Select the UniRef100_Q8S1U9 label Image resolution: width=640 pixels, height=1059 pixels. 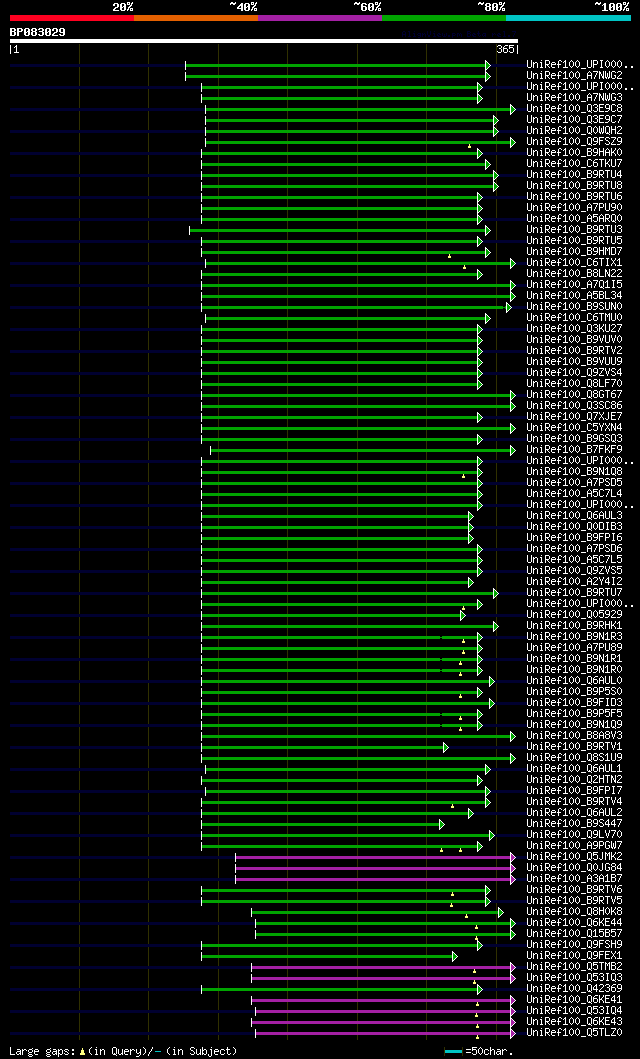(575, 758)
